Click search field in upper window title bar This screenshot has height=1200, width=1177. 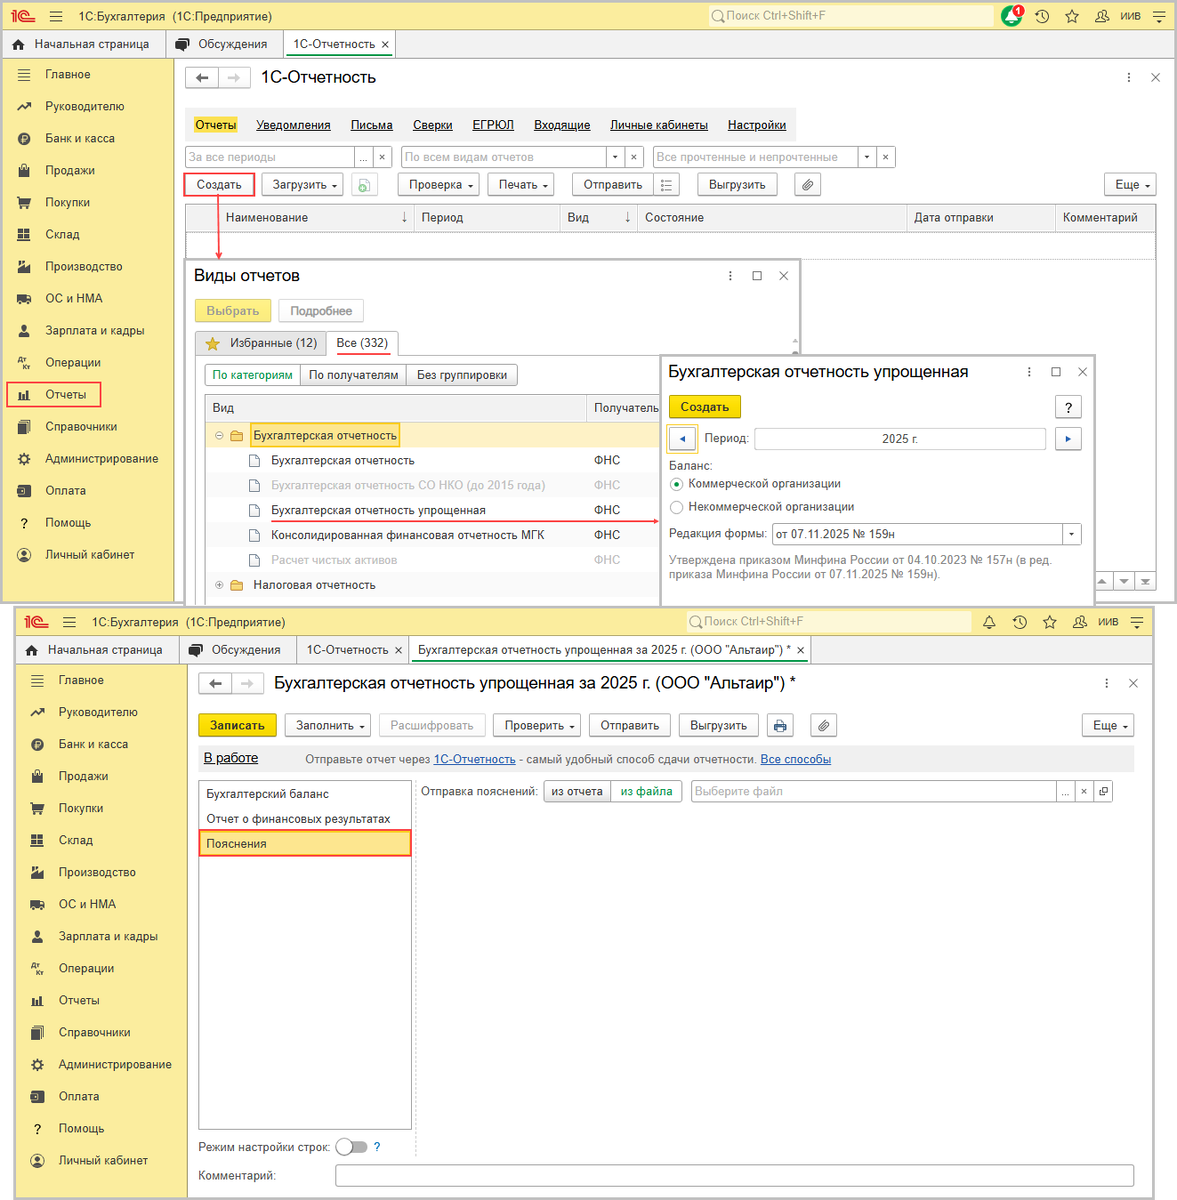coord(851,16)
